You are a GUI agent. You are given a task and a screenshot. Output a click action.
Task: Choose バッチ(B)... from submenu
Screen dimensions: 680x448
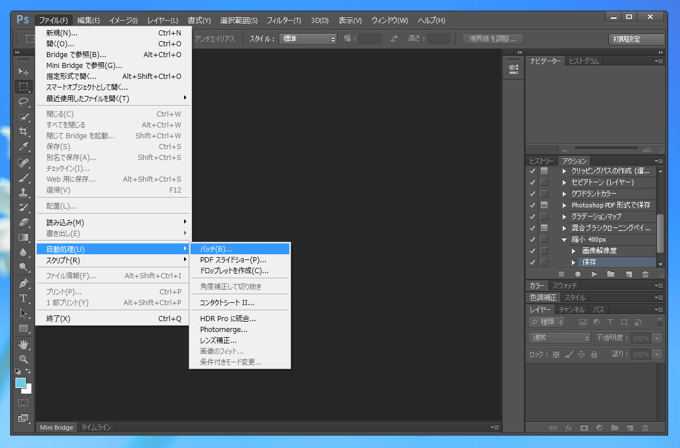240,249
